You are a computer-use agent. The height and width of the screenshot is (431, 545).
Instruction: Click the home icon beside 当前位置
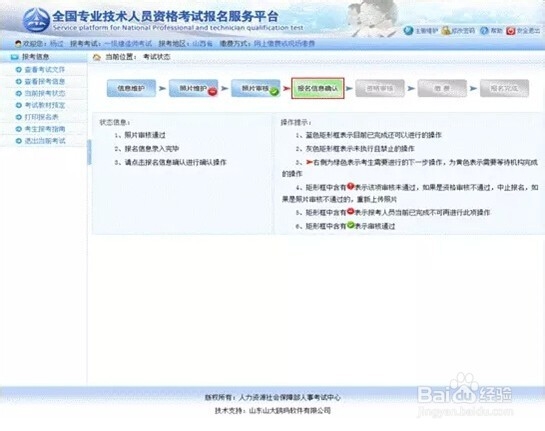(x=97, y=57)
